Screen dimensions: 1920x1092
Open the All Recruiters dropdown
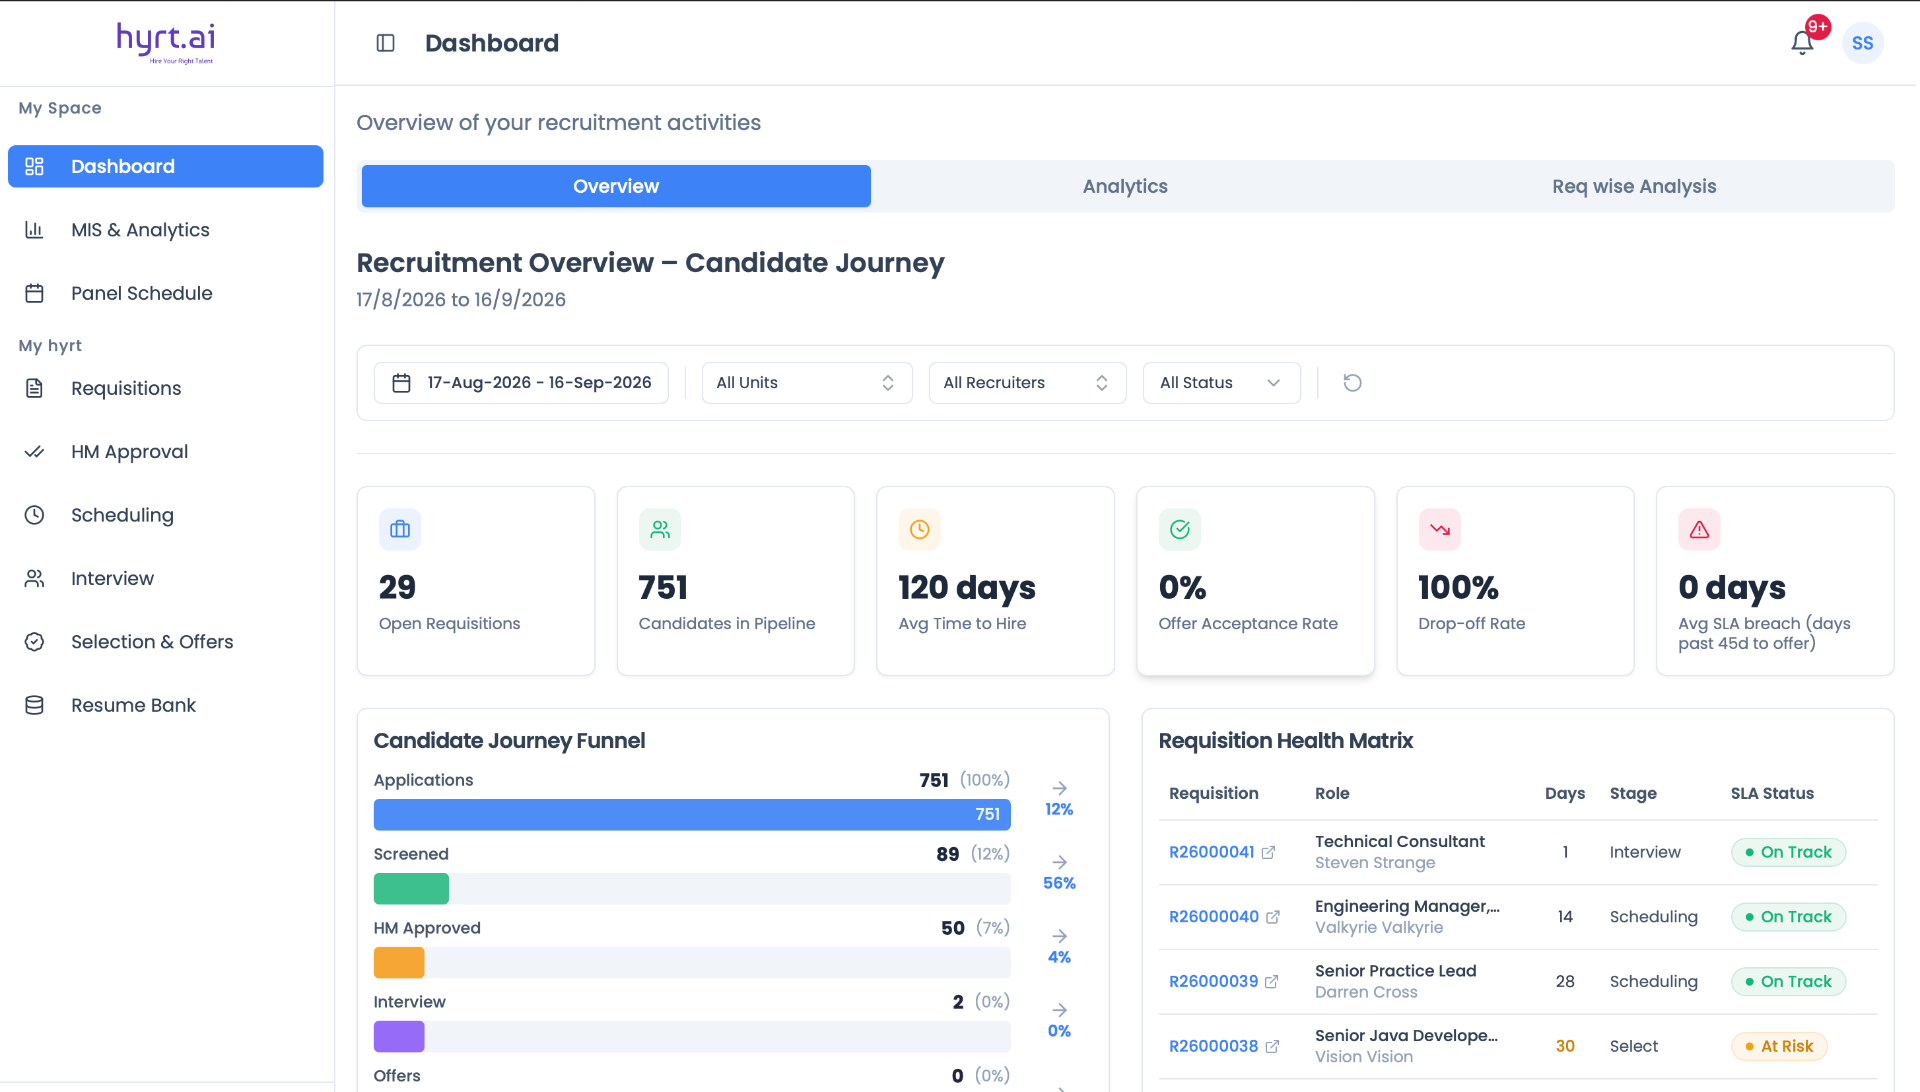(1027, 383)
